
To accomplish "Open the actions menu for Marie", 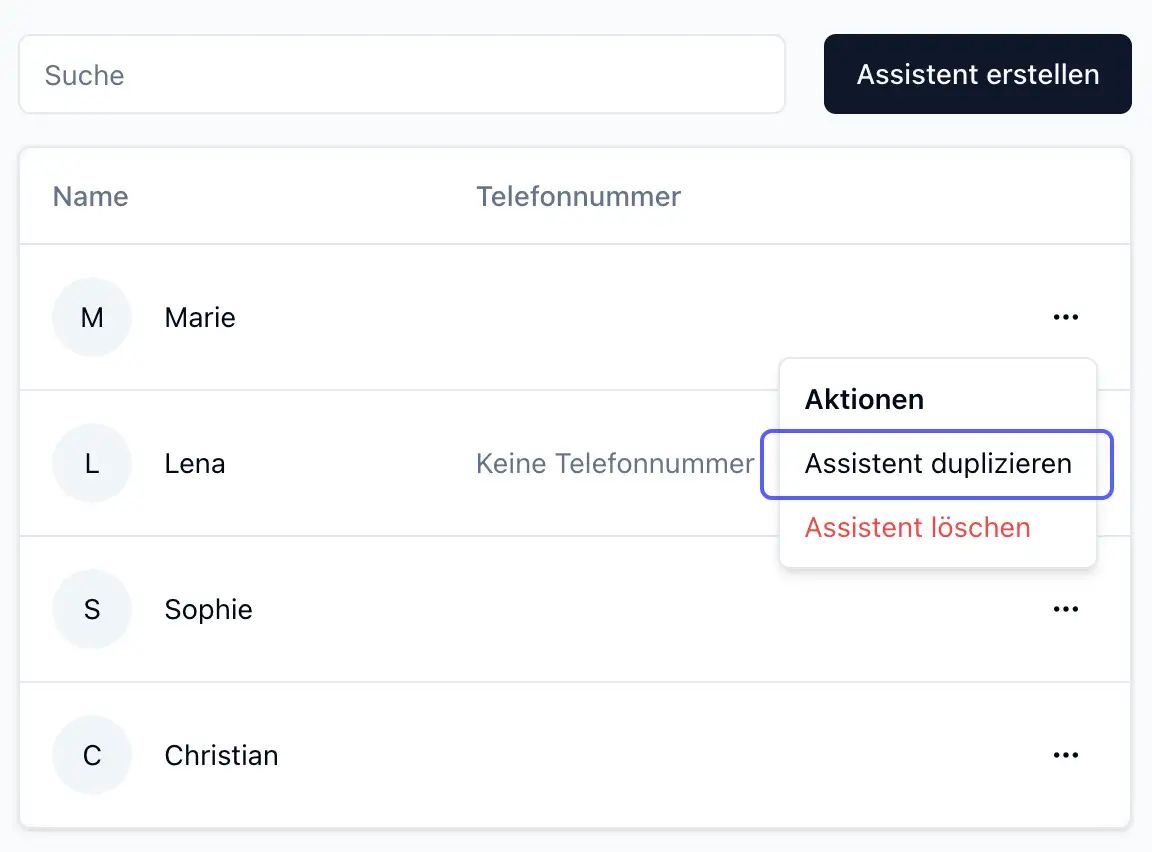I will (x=1065, y=318).
